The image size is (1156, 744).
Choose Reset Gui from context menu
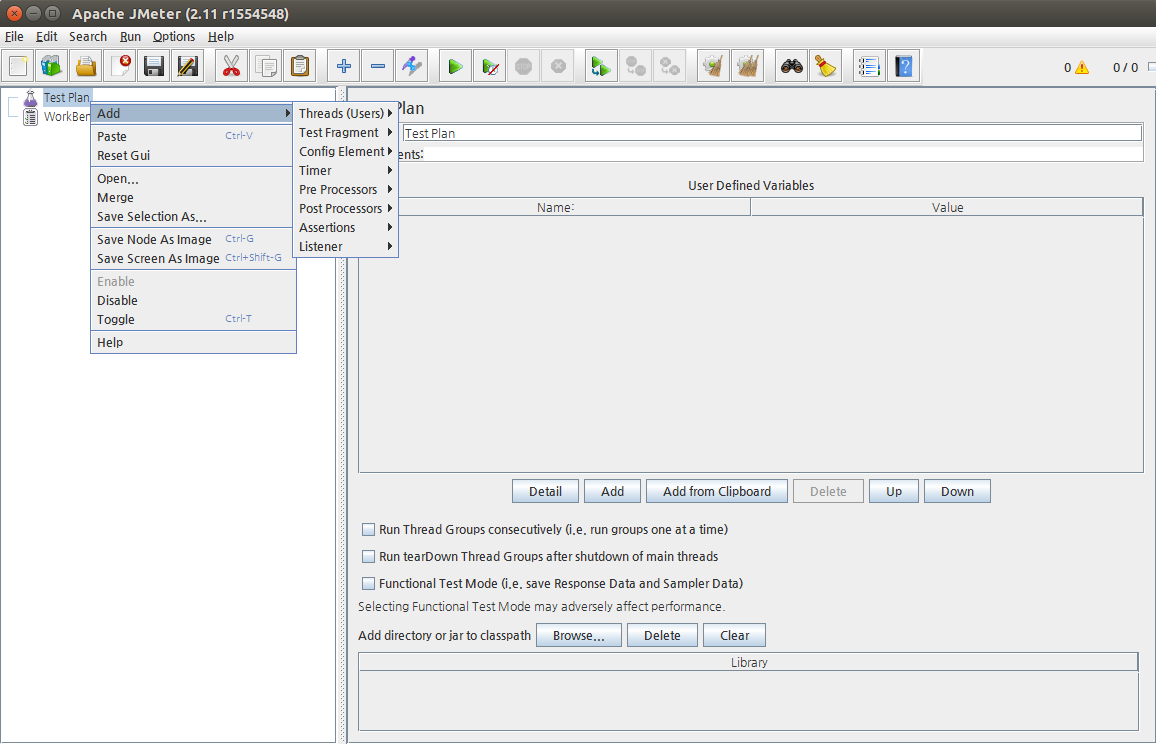pos(192,156)
